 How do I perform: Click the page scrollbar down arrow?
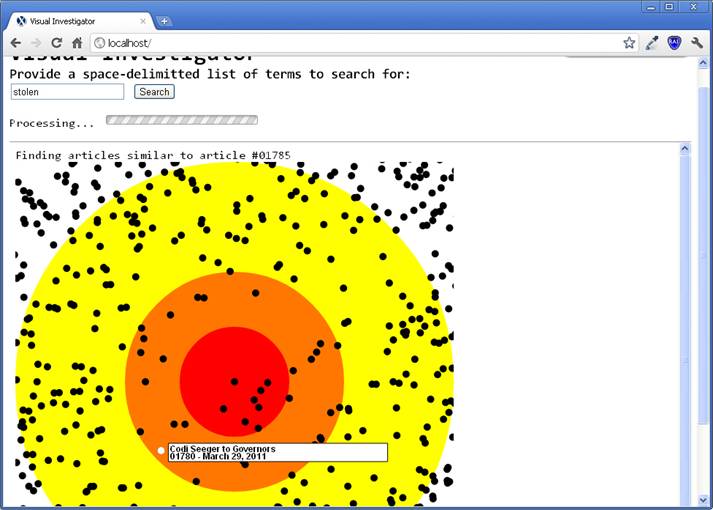pyautogui.click(x=703, y=500)
